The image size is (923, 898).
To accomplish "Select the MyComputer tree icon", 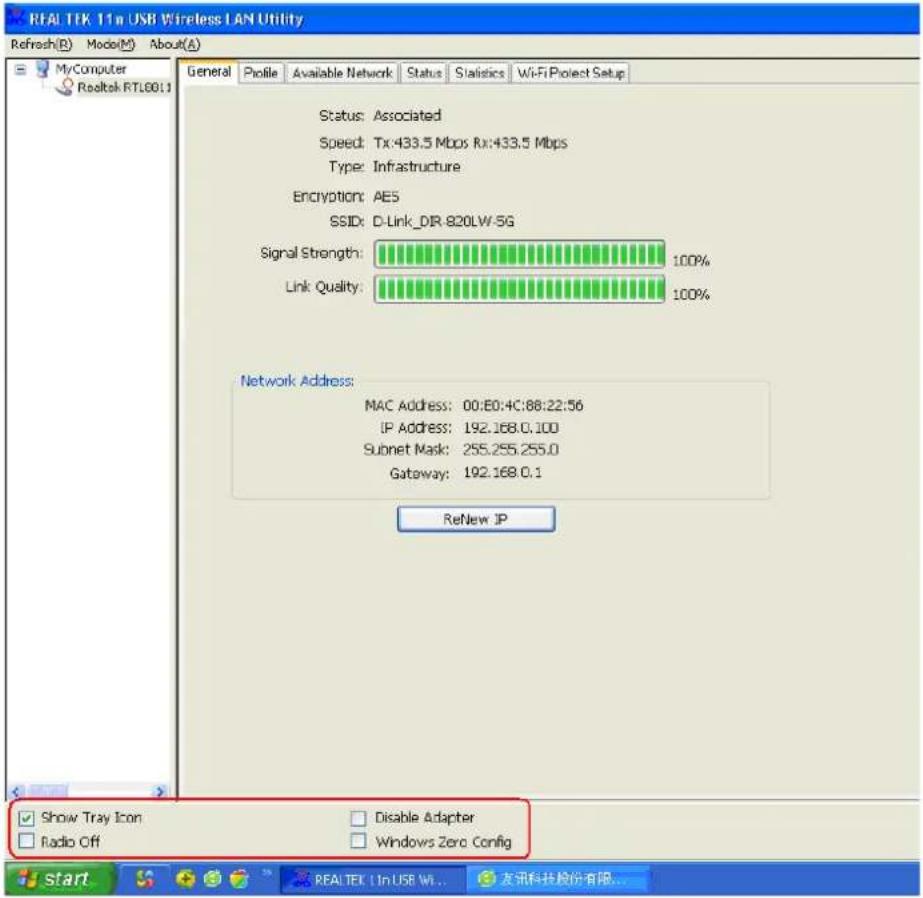I will (x=42, y=68).
